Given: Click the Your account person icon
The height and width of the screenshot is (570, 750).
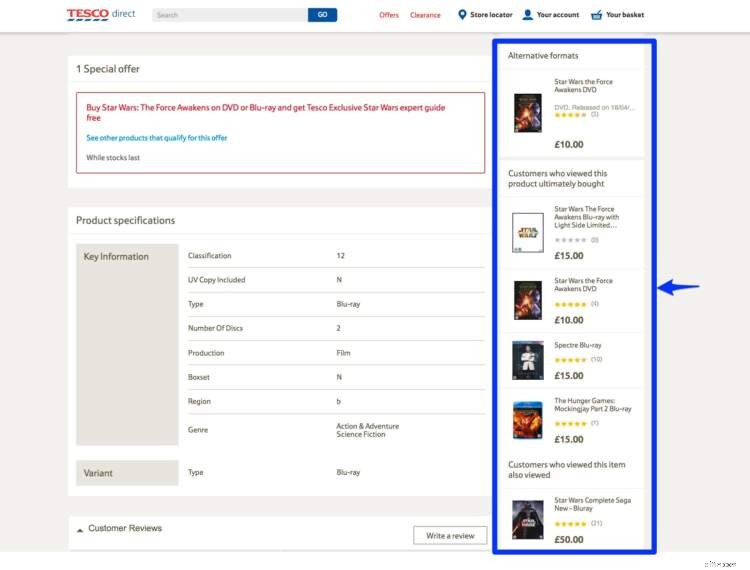Looking at the screenshot, I should click(527, 15).
